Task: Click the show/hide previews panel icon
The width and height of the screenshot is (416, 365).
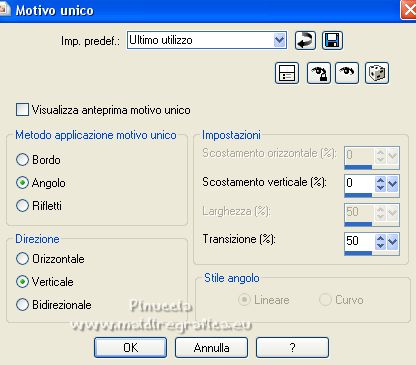Action: pos(287,73)
